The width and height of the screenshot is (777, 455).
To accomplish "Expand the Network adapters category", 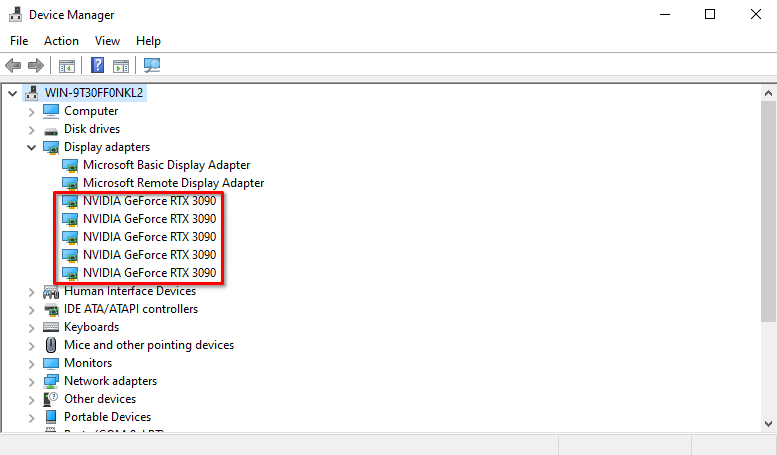I will pyautogui.click(x=32, y=382).
